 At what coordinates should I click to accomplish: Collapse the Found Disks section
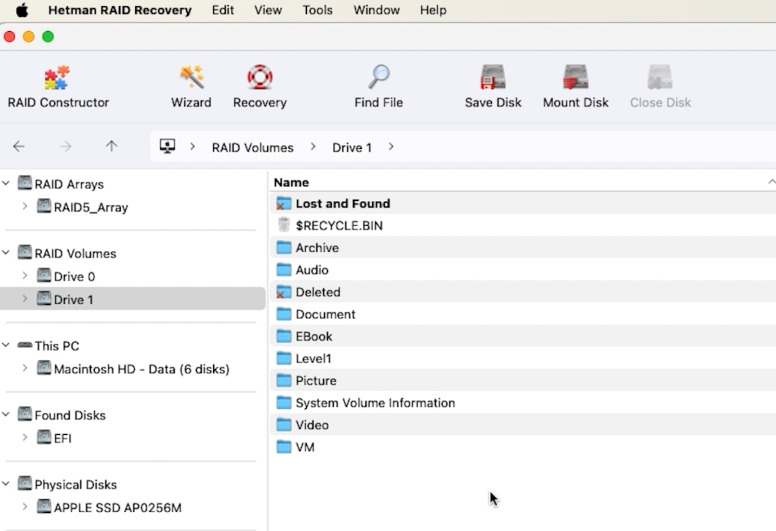[6, 415]
